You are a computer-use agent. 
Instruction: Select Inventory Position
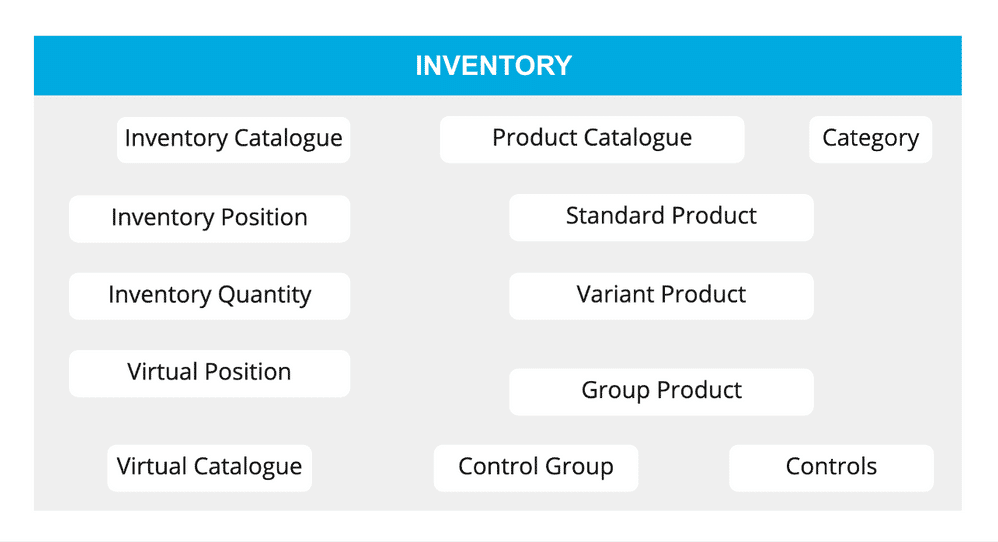(x=209, y=218)
